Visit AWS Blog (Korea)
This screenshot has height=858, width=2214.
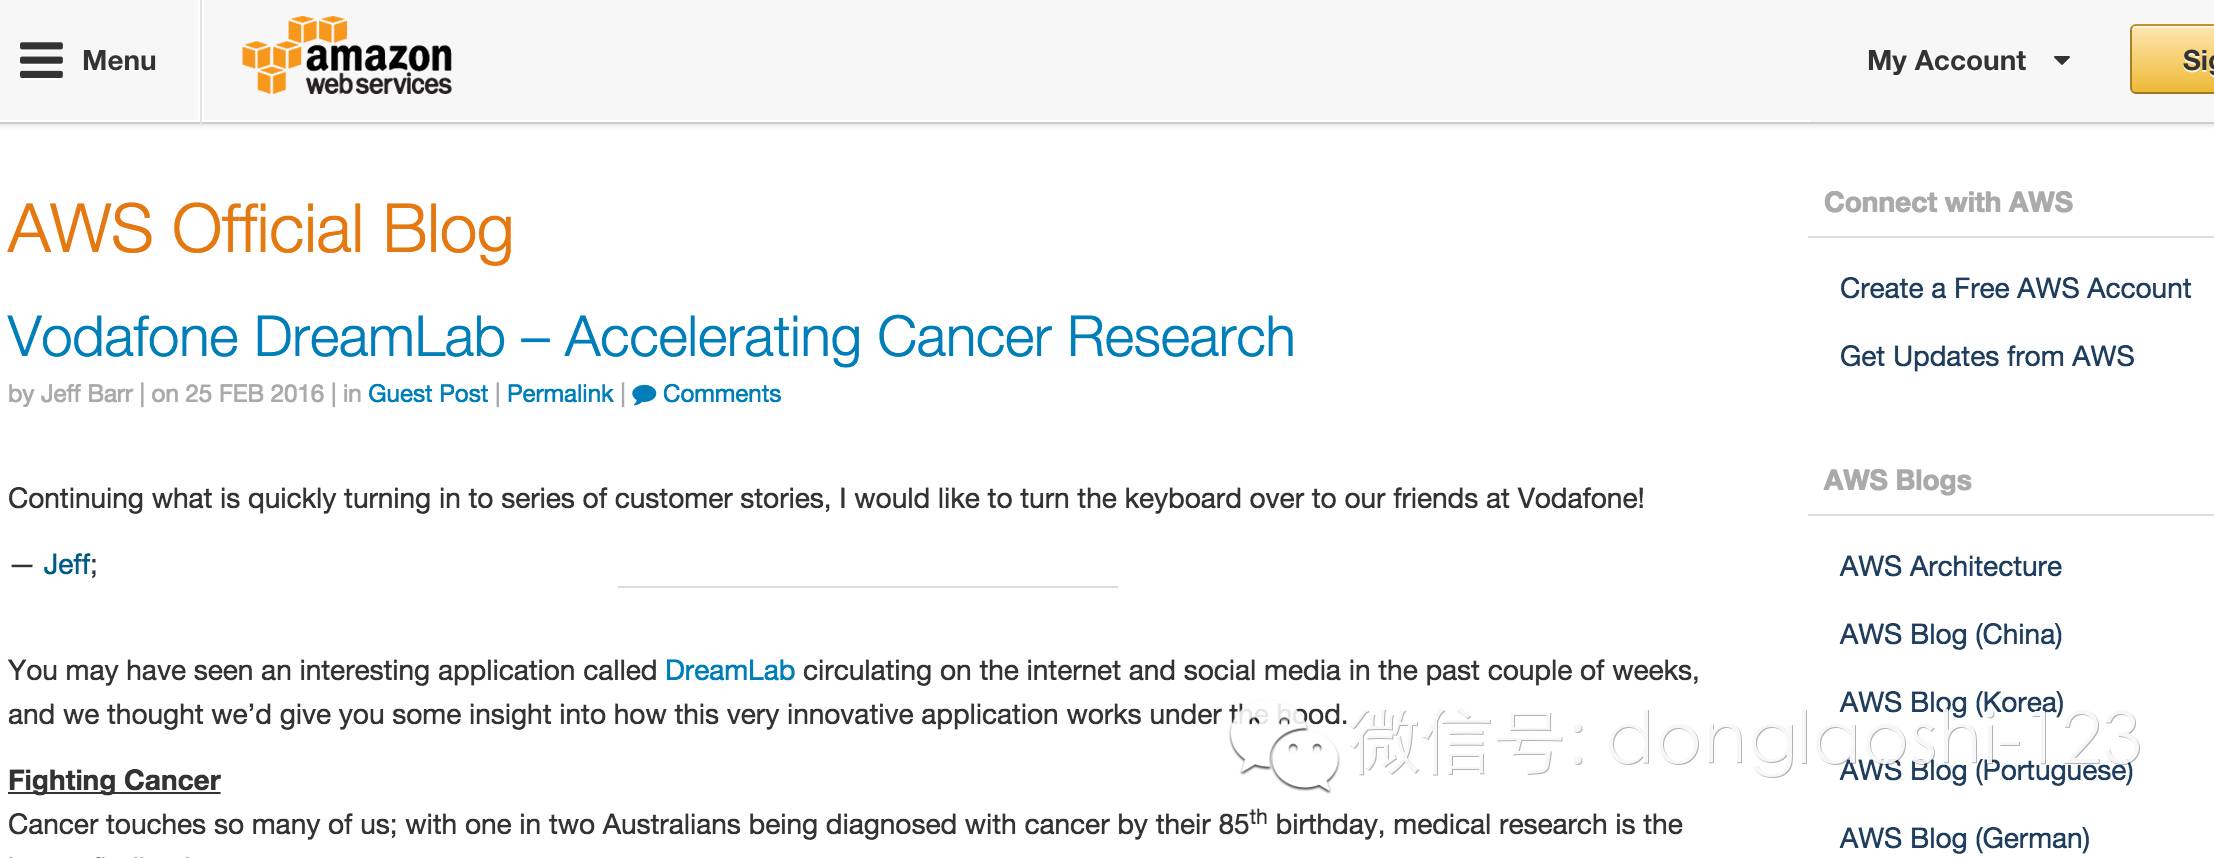pyautogui.click(x=1951, y=703)
